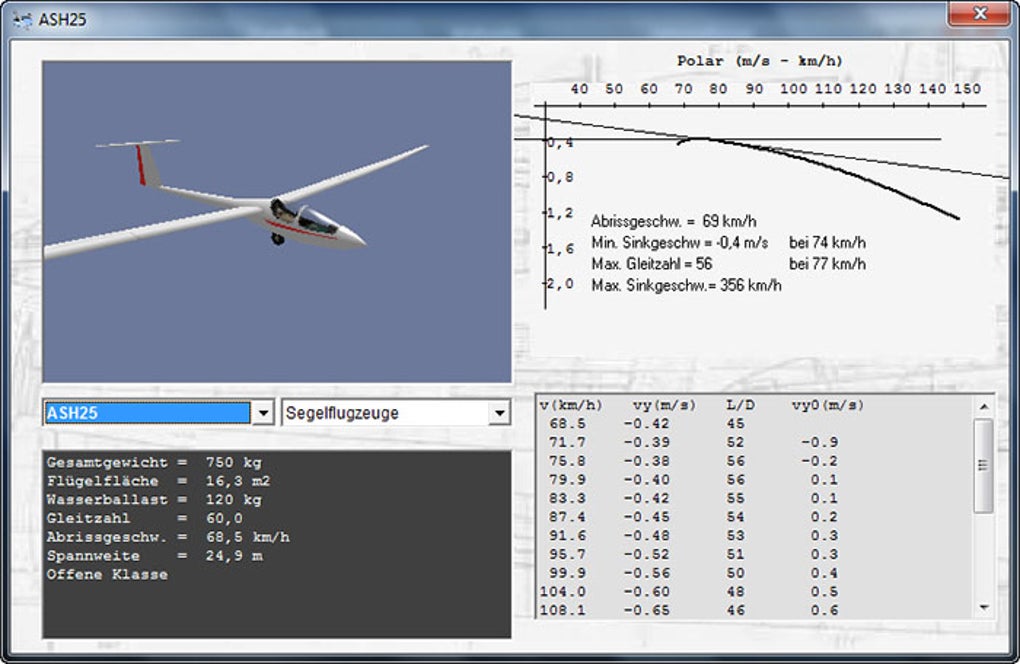
Task: Click the polar table scrollbar thumb
Action: click(984, 466)
